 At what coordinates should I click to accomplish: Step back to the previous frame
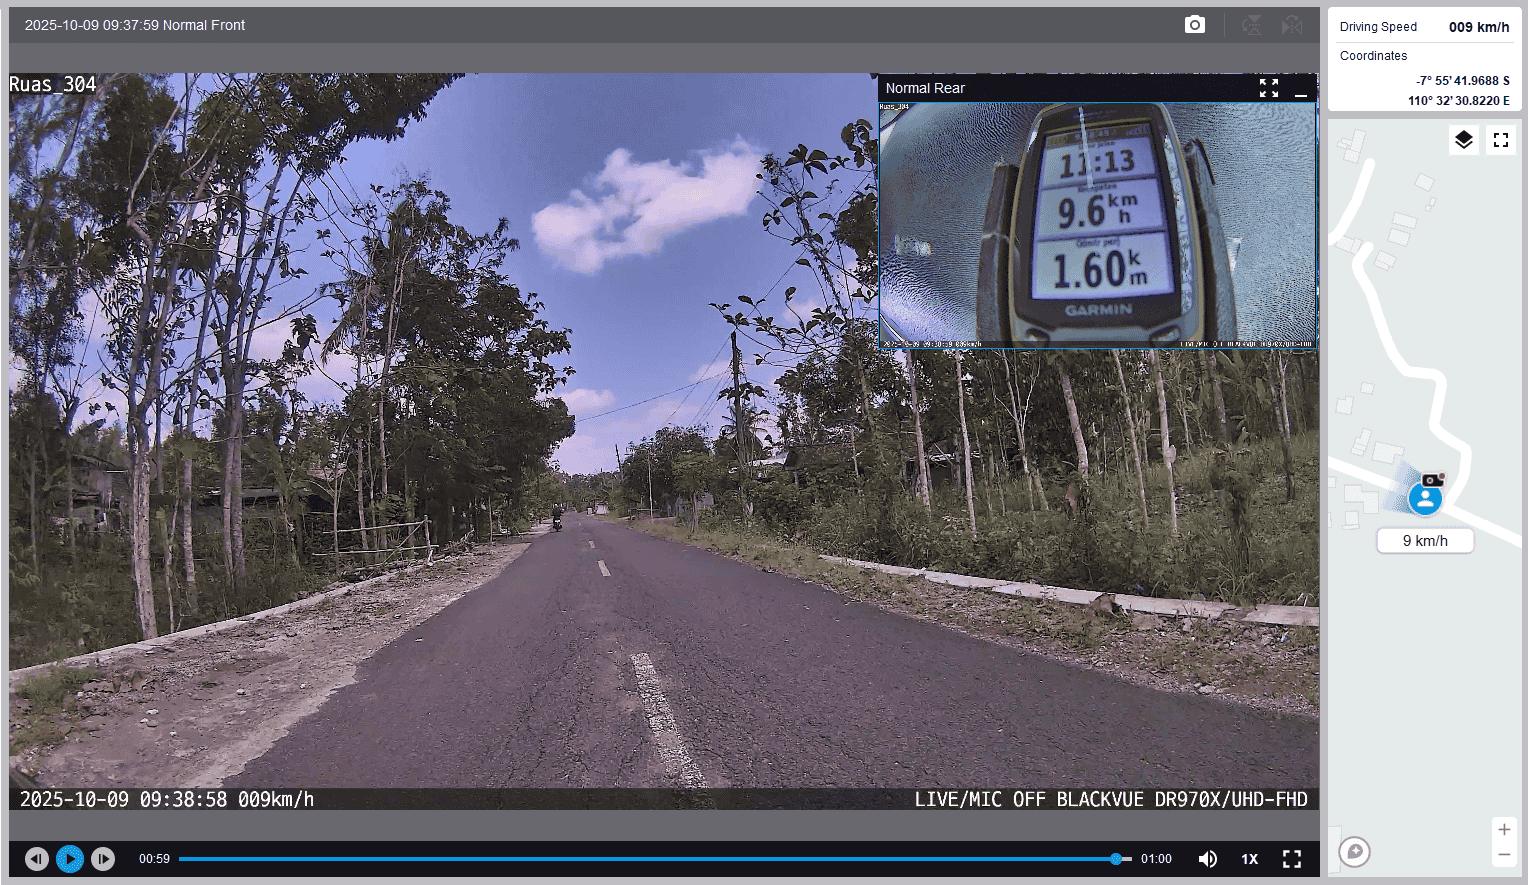(37, 859)
